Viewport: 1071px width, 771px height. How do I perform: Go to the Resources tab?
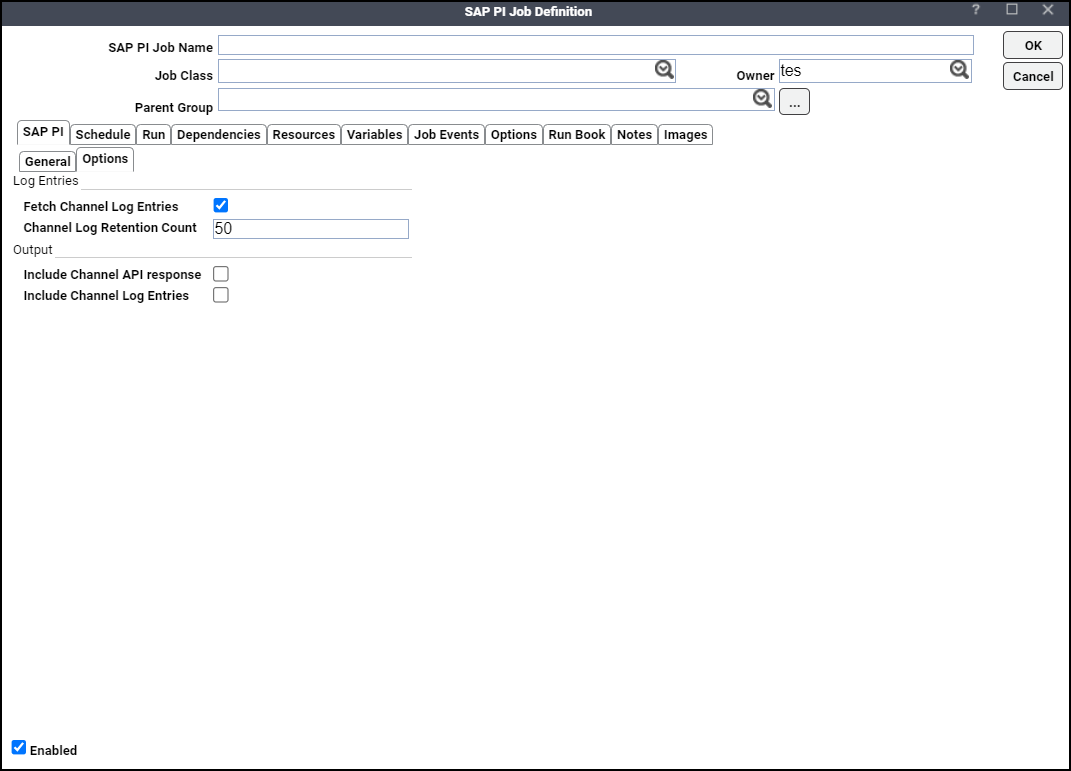pyautogui.click(x=304, y=135)
